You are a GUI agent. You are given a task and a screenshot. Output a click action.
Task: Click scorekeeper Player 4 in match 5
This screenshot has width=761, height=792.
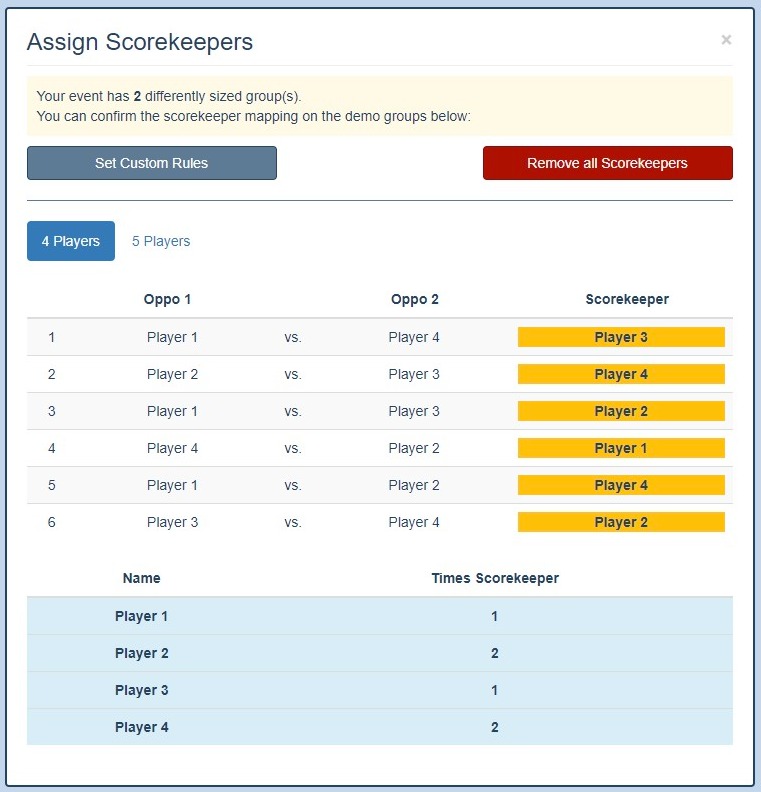point(621,485)
